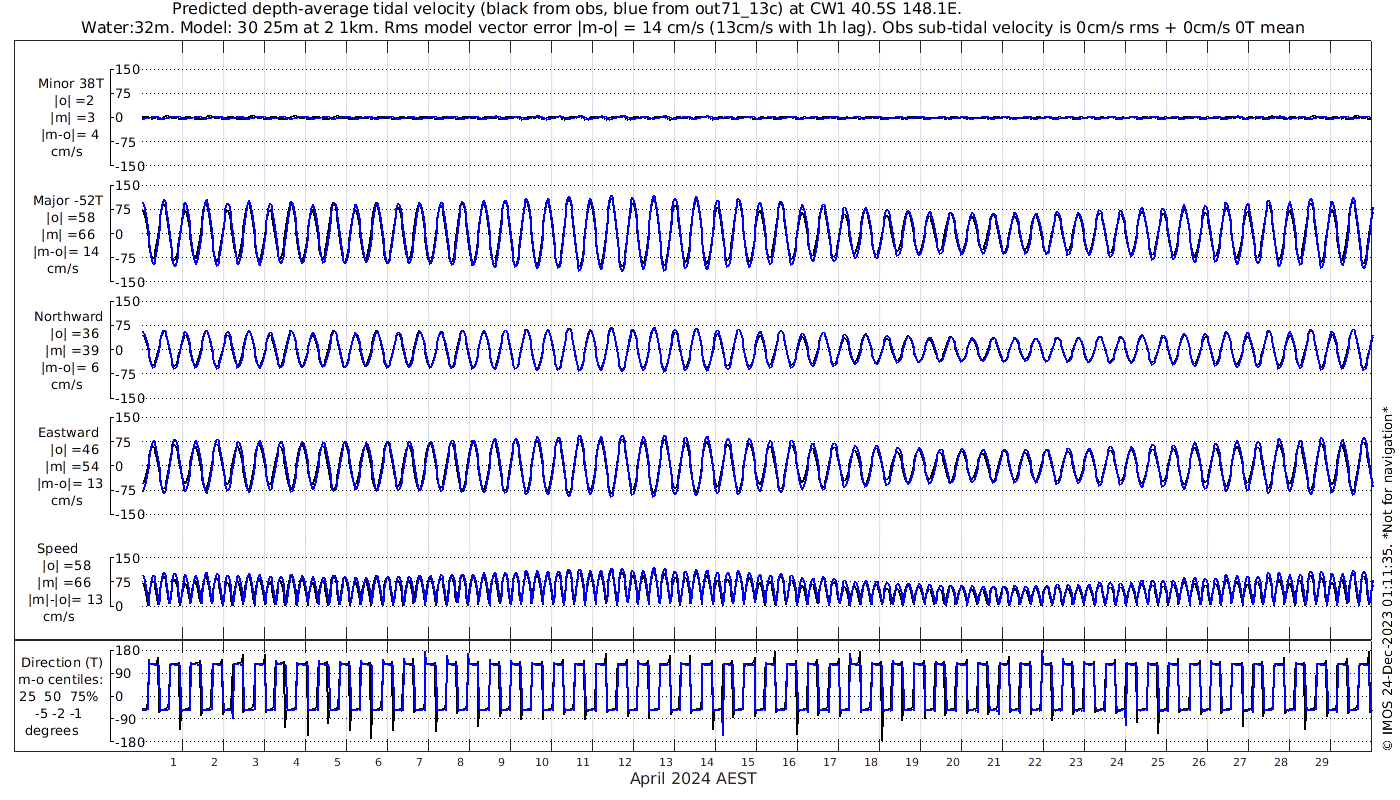This screenshot has height=800, width=1400.
Task: Select the 'Northward' panel label
Action: pos(68,317)
